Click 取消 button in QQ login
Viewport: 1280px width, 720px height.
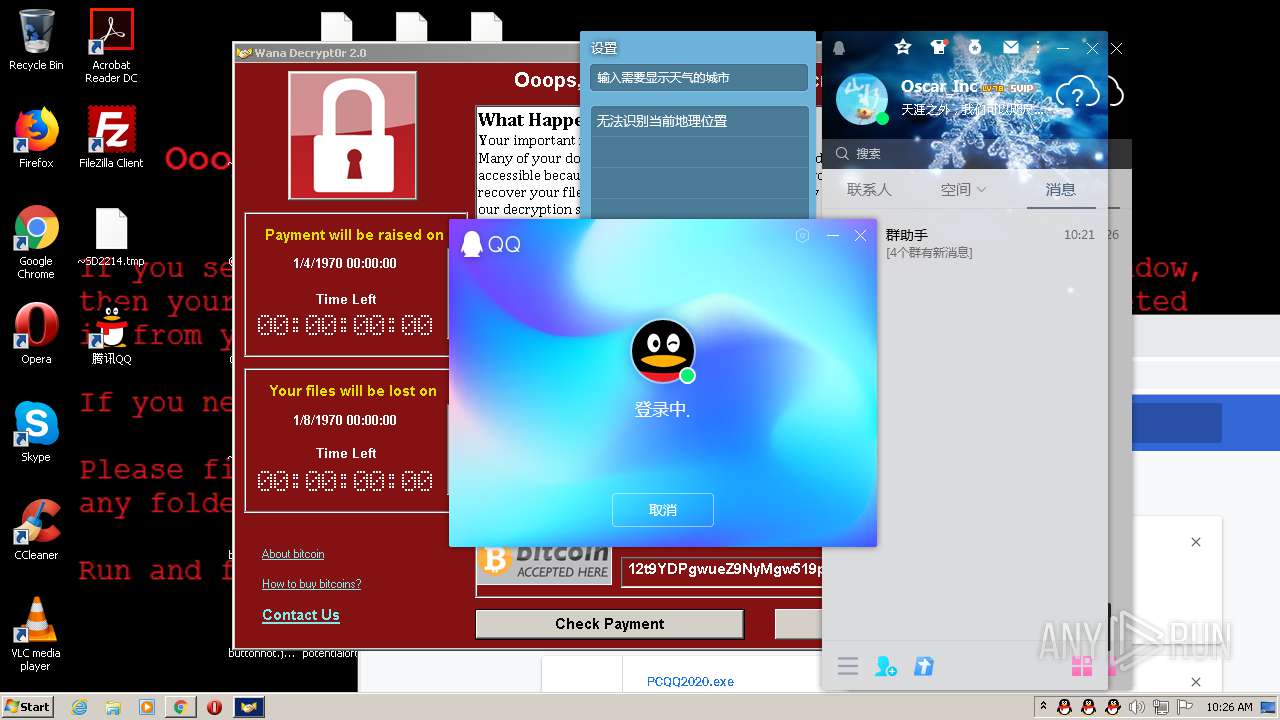(663, 510)
